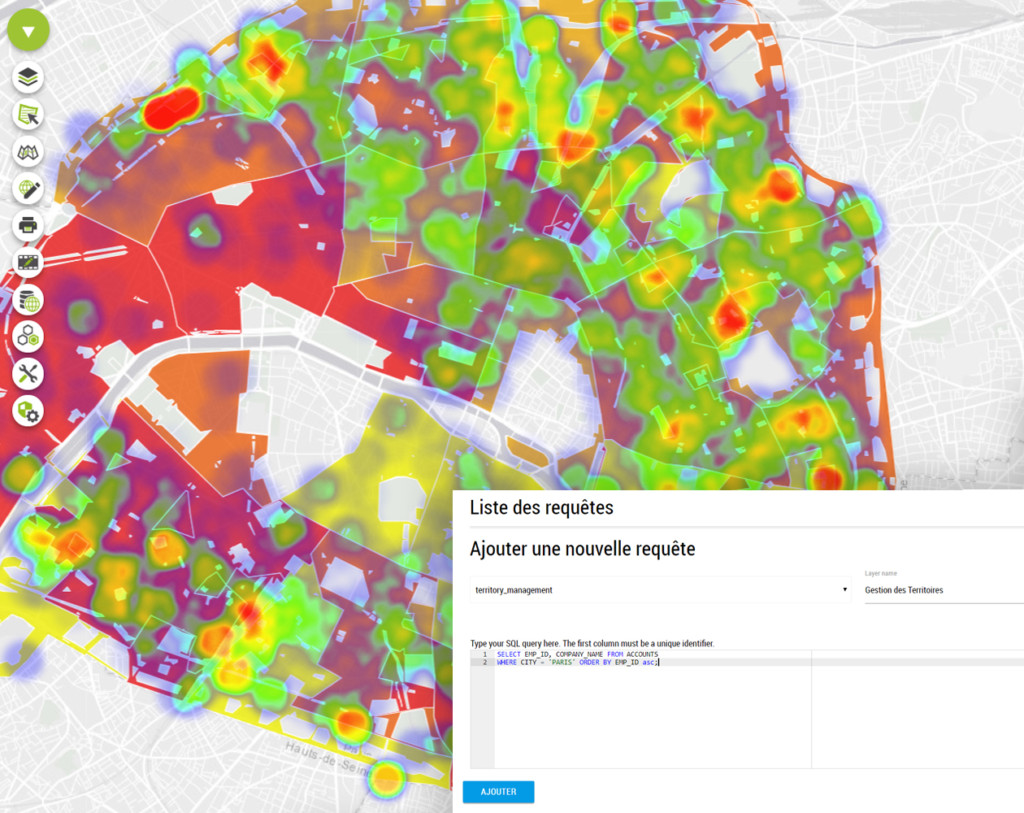The width and height of the screenshot is (1024, 813).
Task: Click the 'Liste des requêtes' heading
Action: coord(541,508)
